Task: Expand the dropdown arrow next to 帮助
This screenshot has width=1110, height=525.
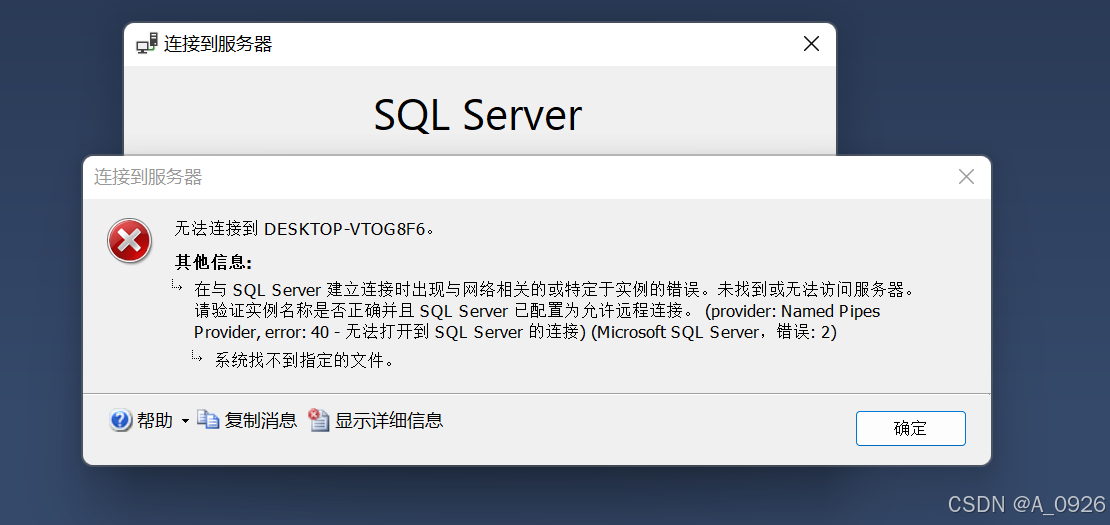Action: 185,421
